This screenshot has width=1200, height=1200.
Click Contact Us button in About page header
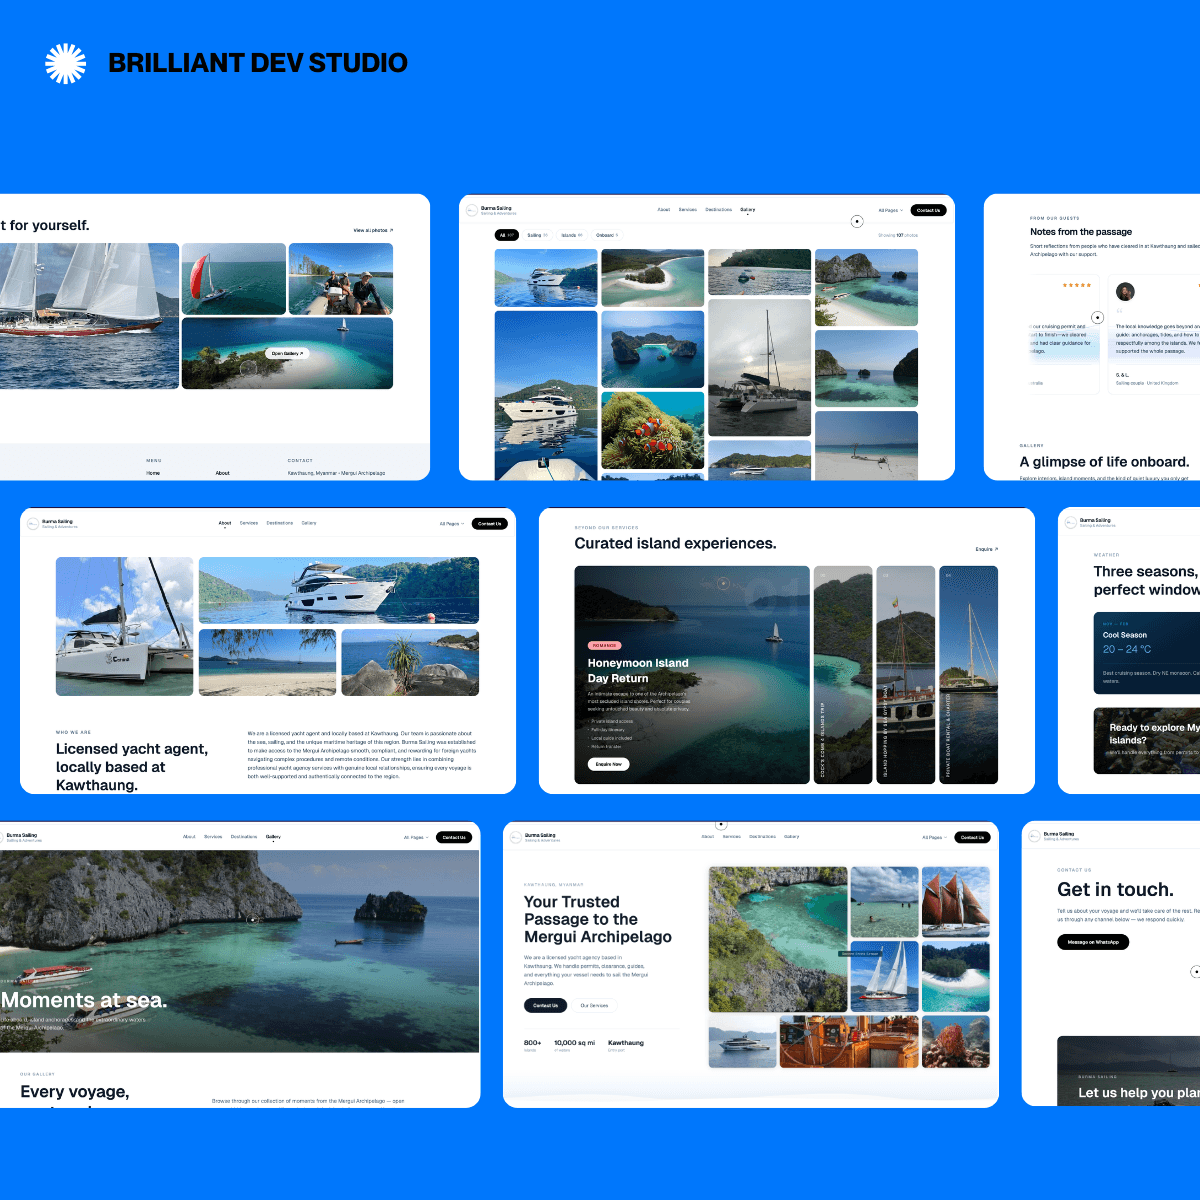(x=489, y=523)
